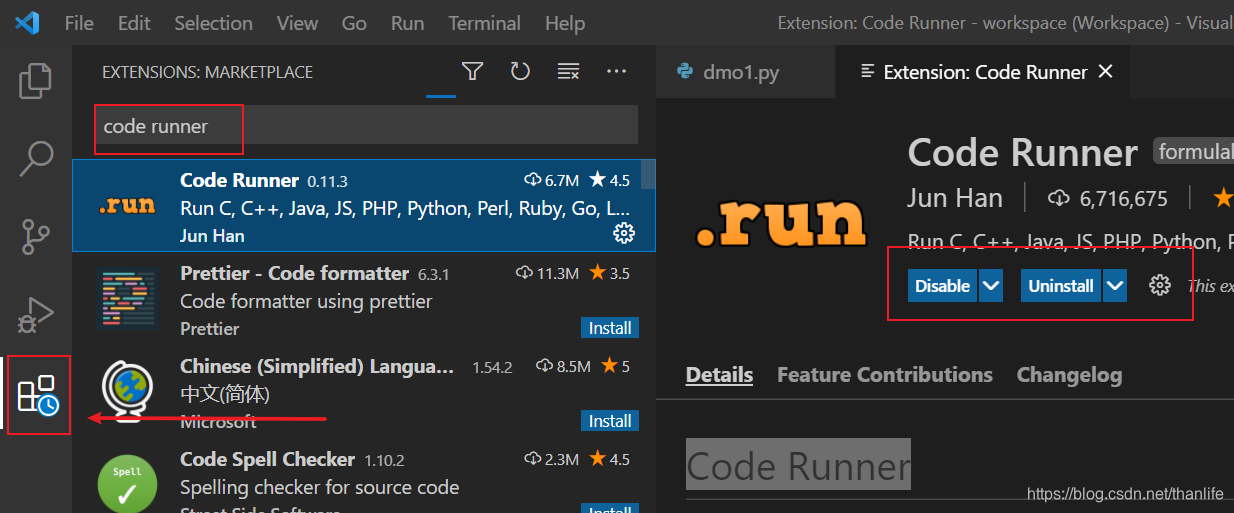Select Code Runner extension in list
Screen dimensions: 1234x513
364,206
